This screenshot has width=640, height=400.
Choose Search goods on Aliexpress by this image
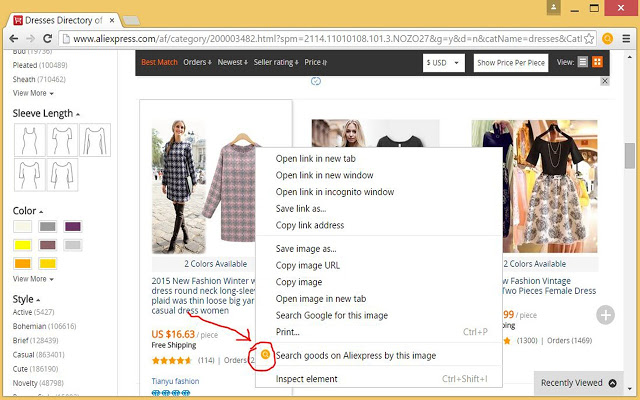pos(355,355)
